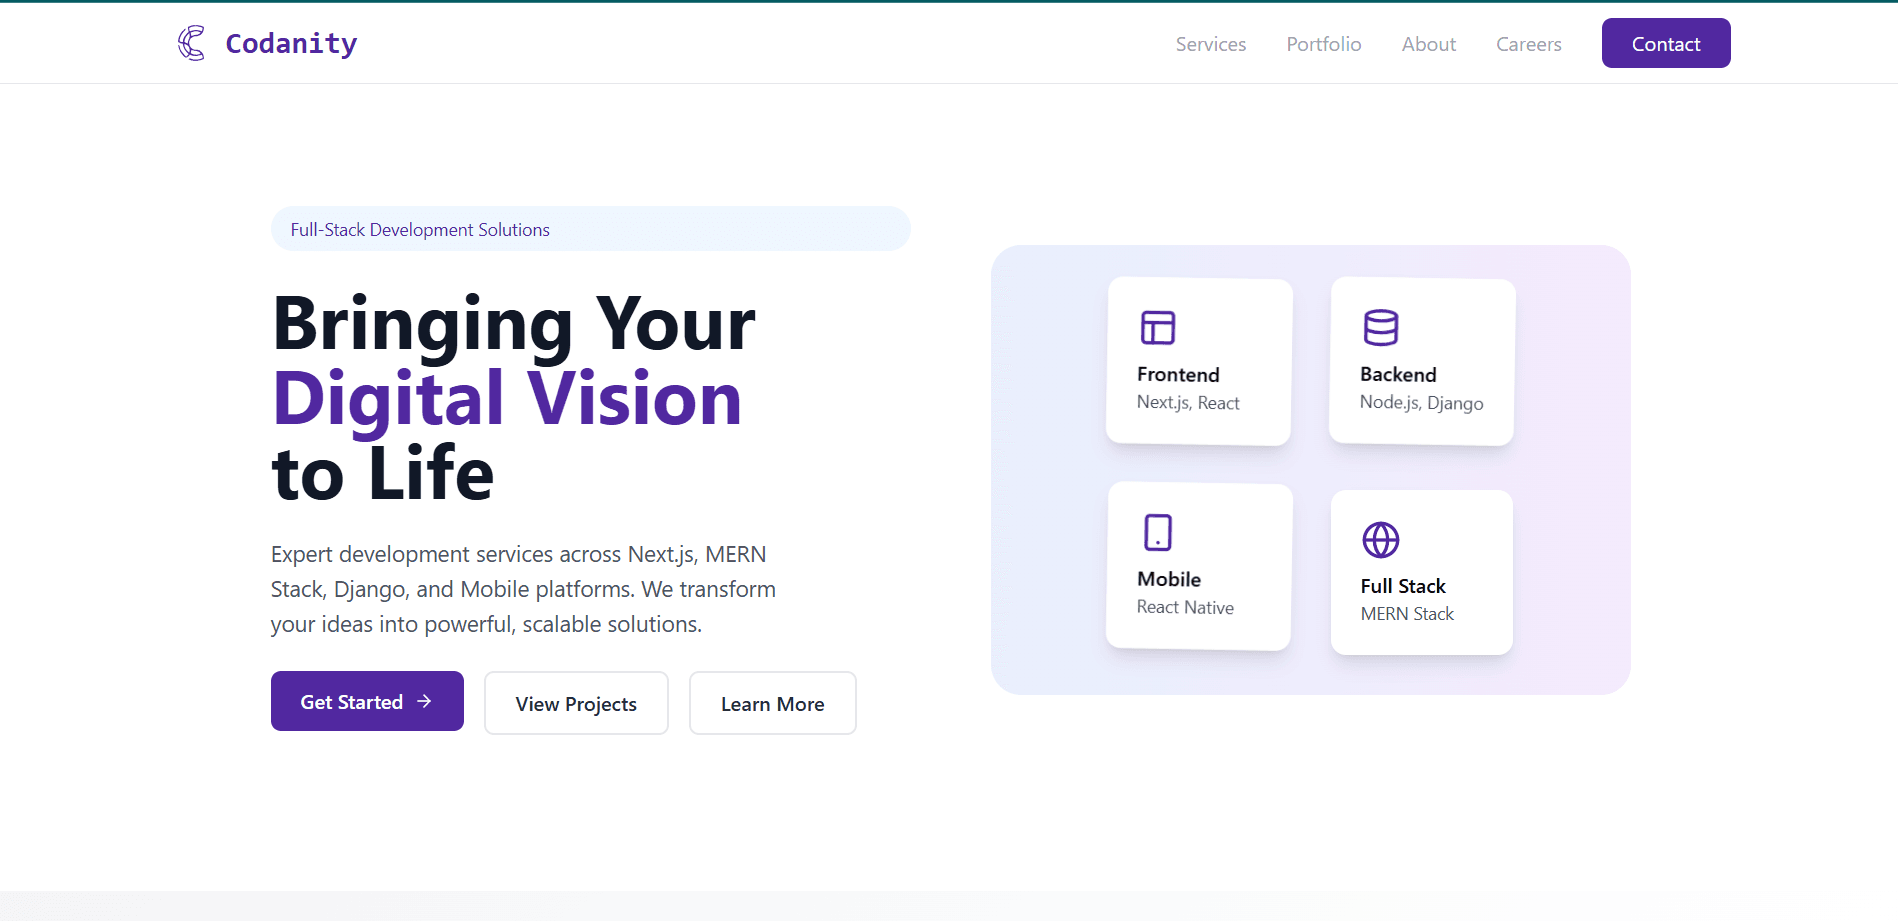This screenshot has width=1898, height=921.
Task: Click the Mobile phone icon
Action: (x=1157, y=533)
